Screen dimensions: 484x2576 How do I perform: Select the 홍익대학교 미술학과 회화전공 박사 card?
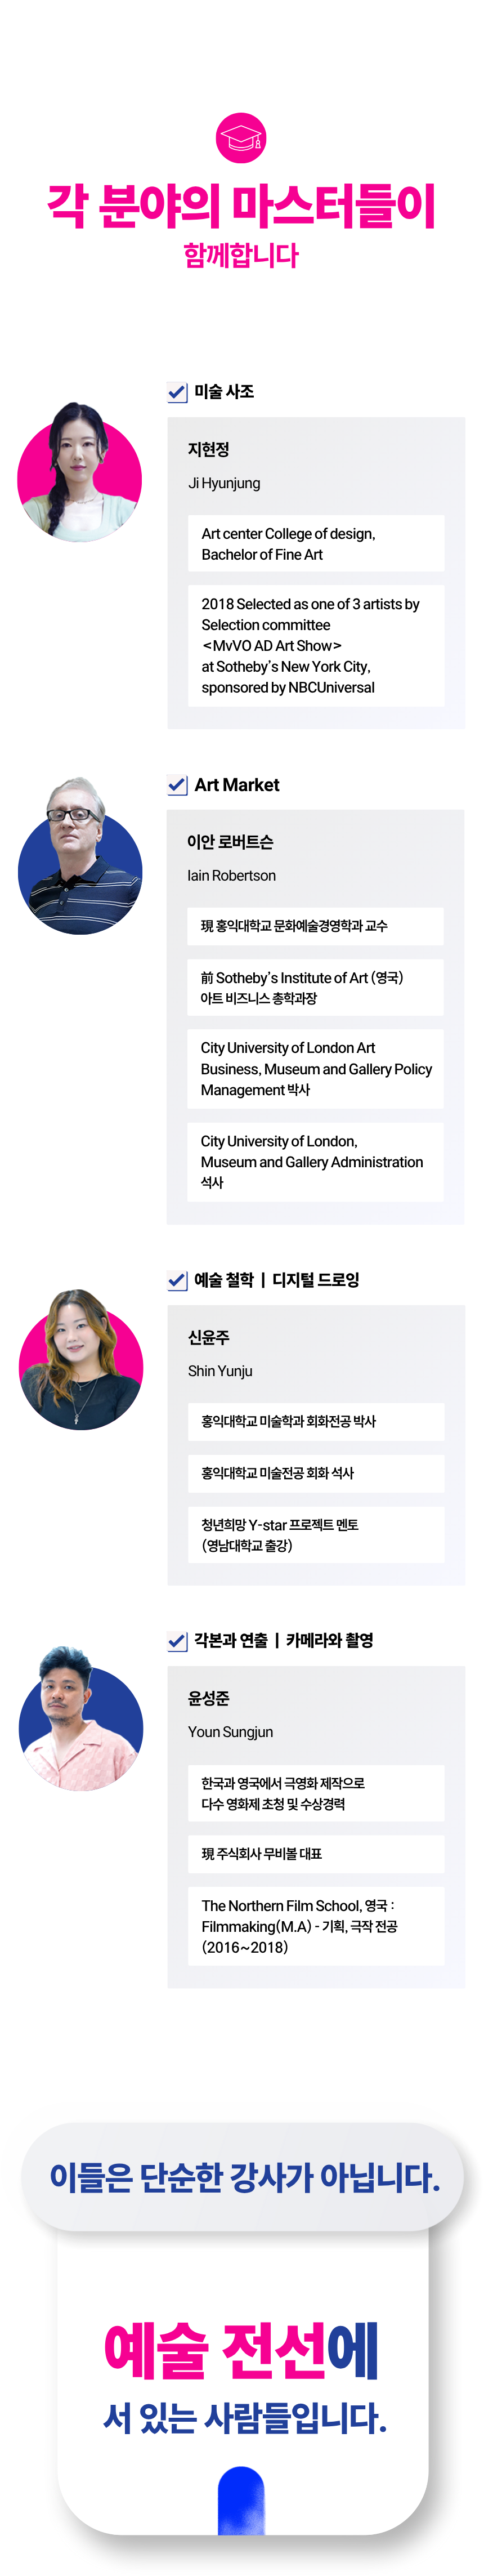coord(315,1421)
